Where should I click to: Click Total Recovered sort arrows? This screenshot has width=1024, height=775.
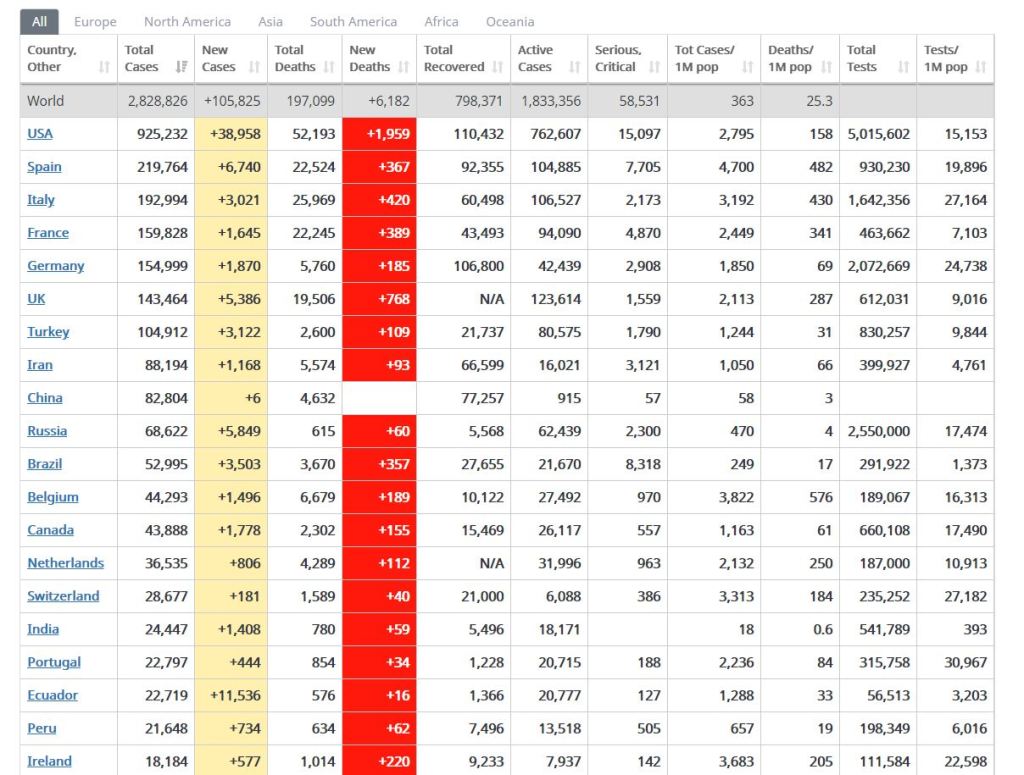pyautogui.click(x=497, y=67)
